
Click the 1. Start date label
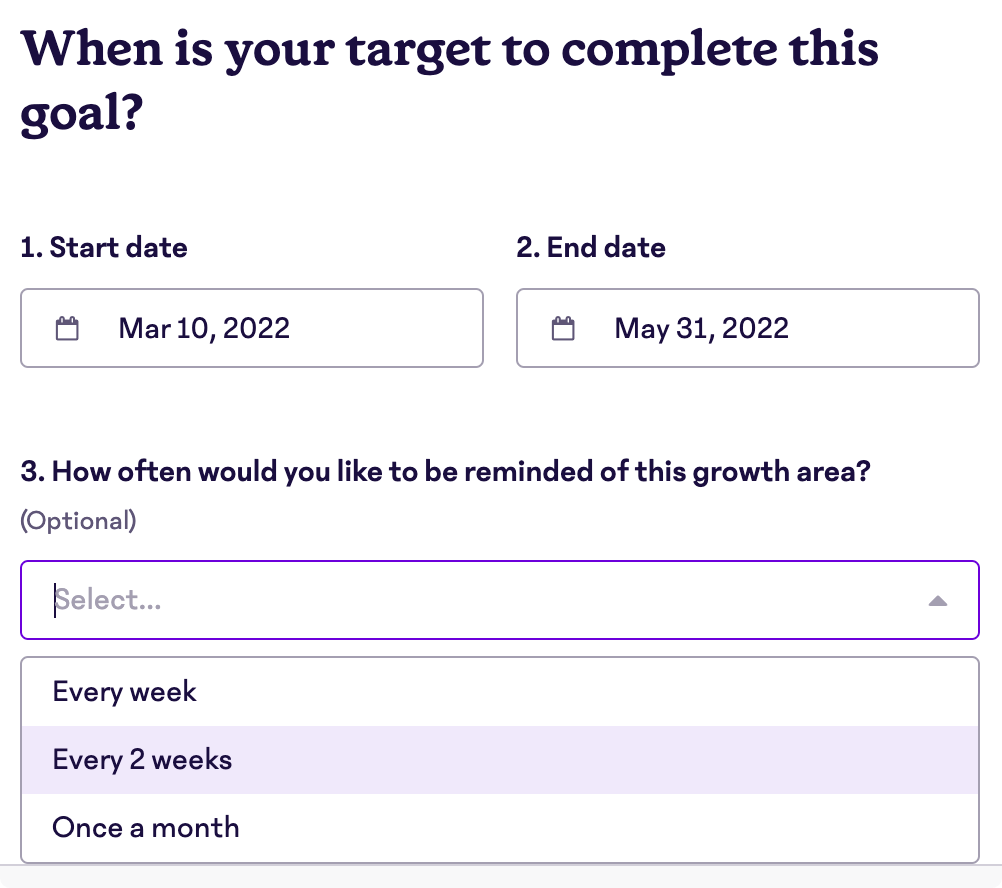pyautogui.click(x=104, y=247)
